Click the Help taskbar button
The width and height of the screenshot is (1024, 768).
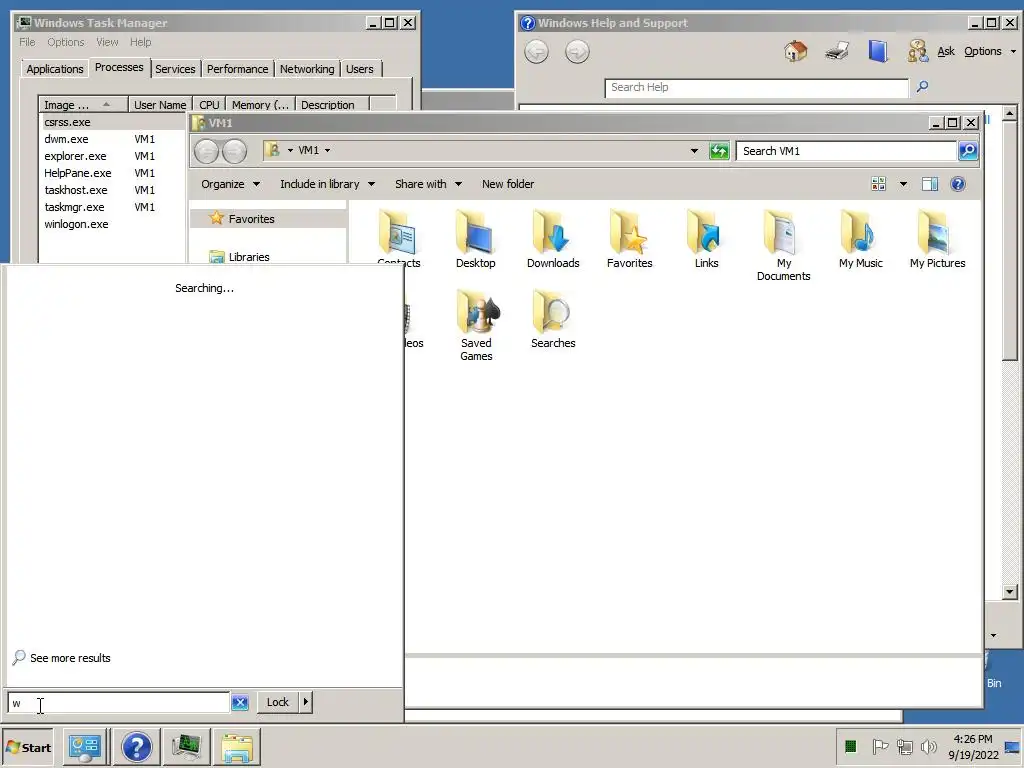[x=136, y=747]
